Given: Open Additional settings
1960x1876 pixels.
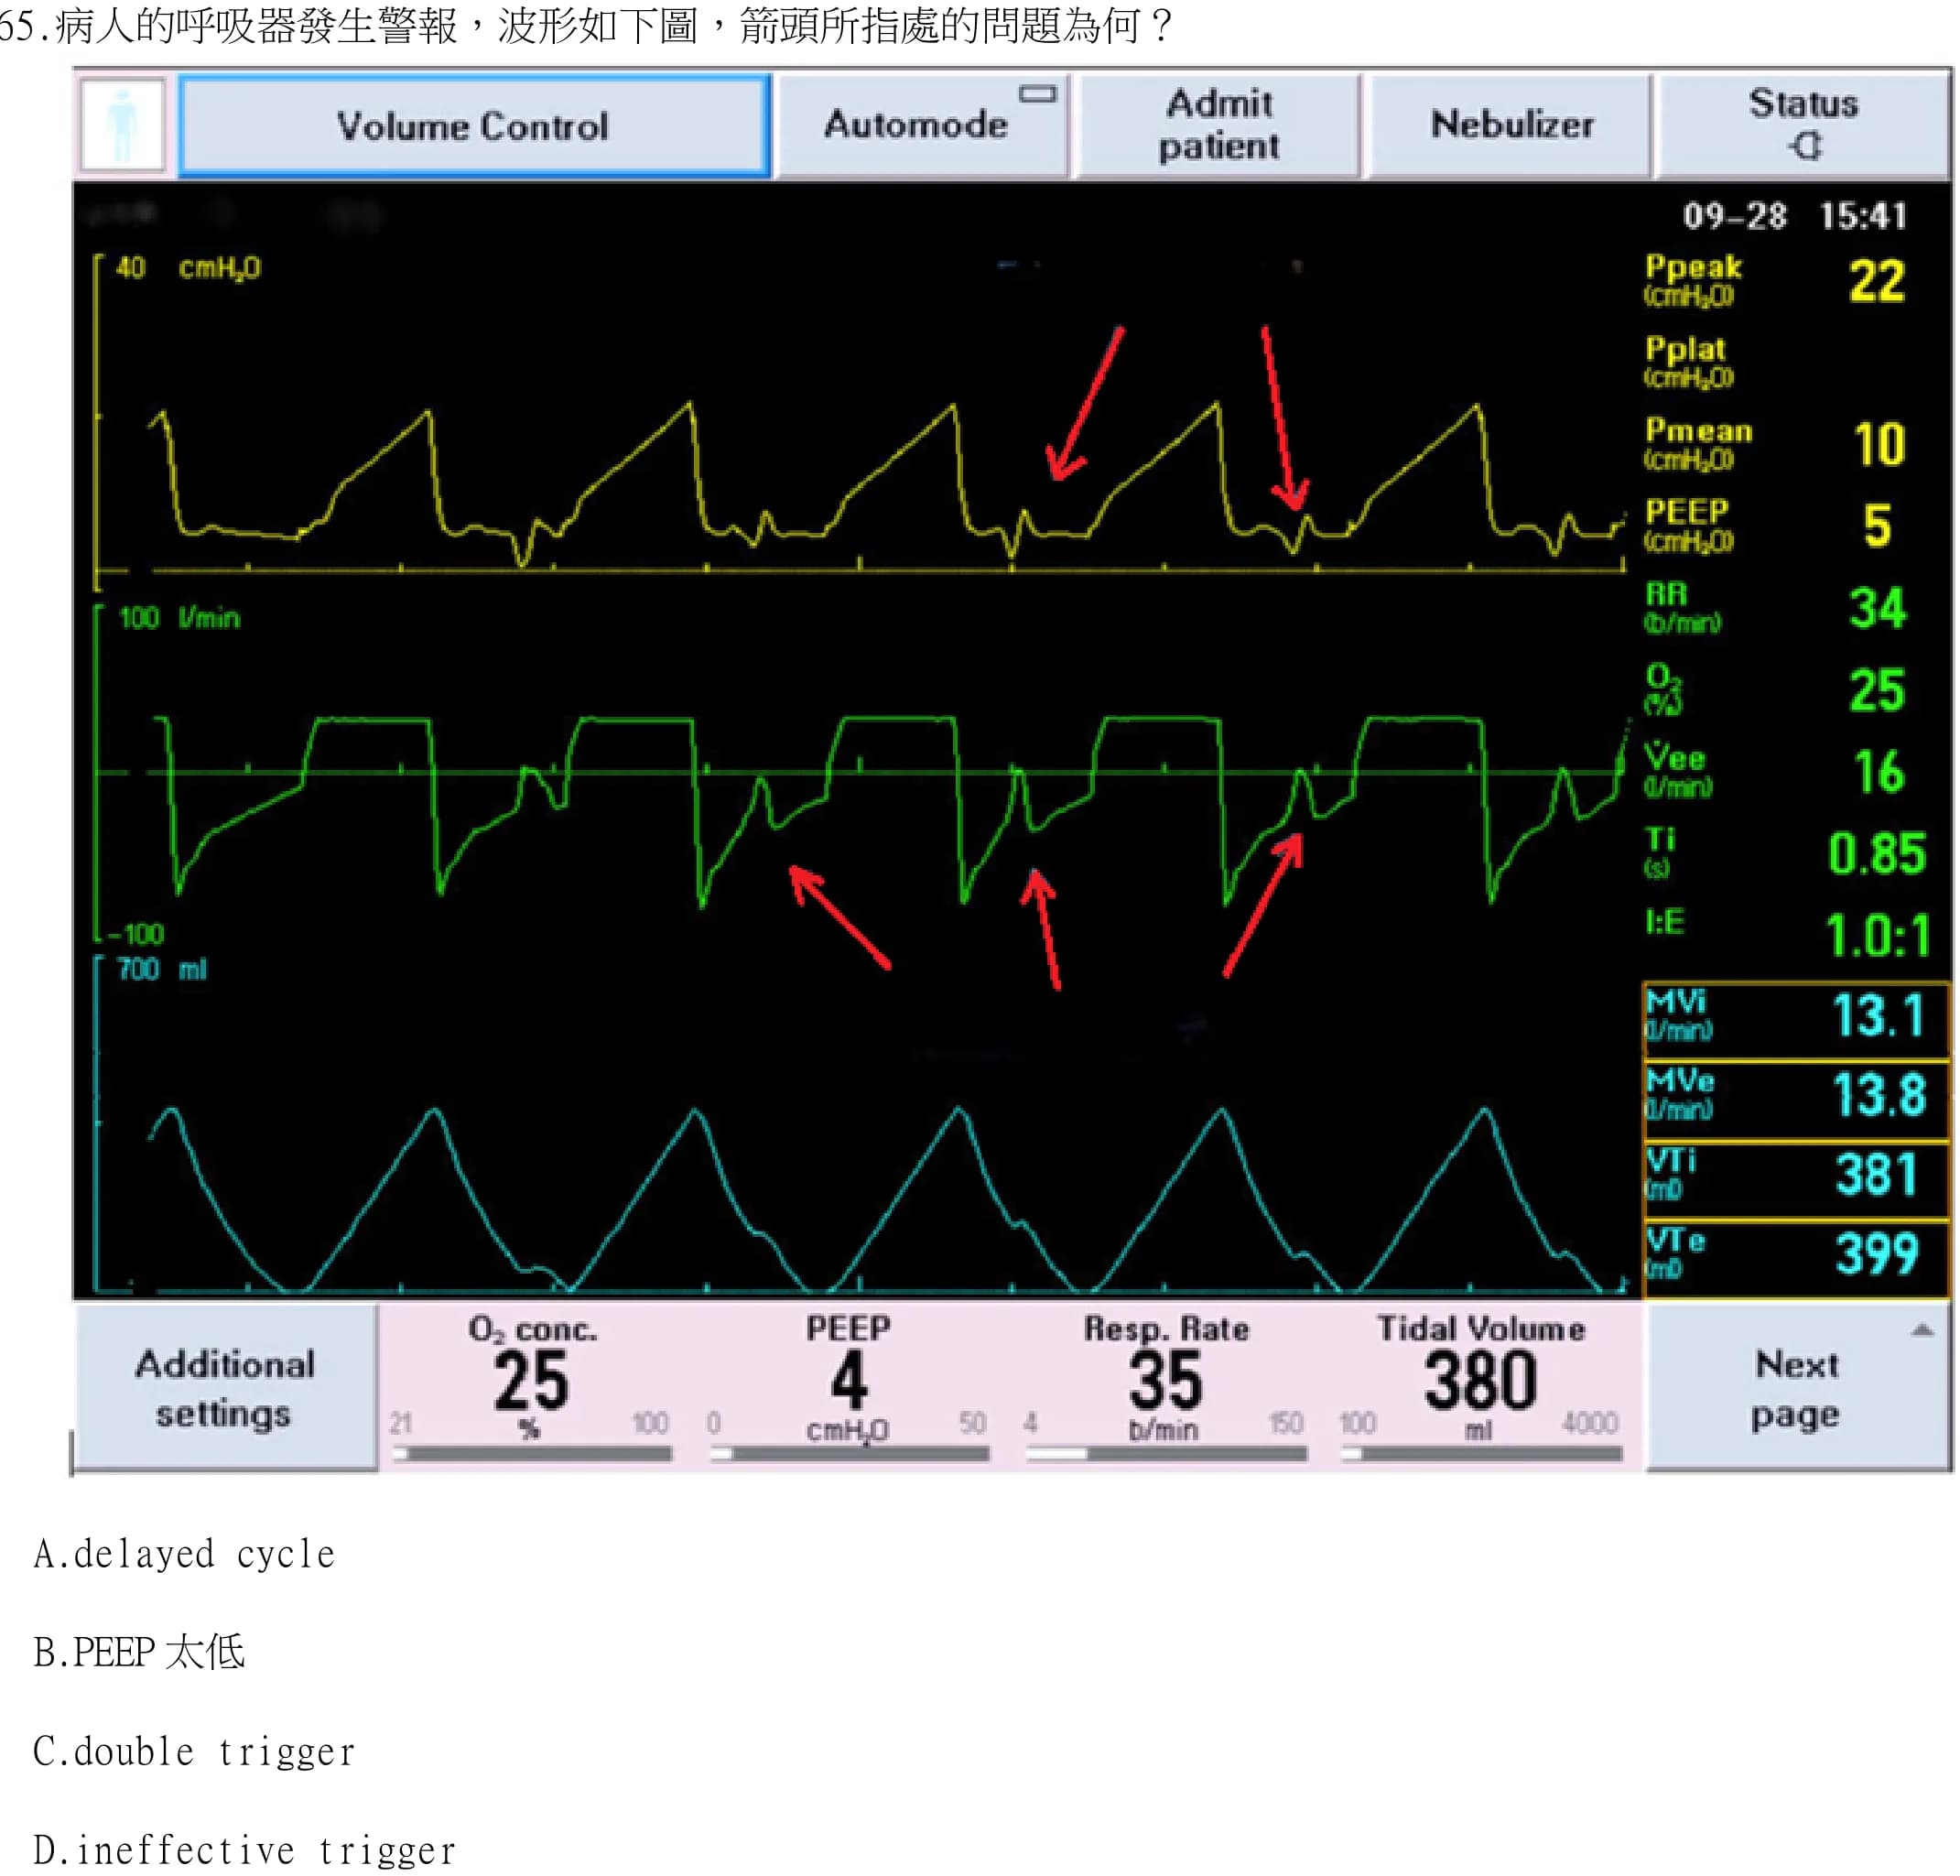Looking at the screenshot, I should pyautogui.click(x=226, y=1388).
